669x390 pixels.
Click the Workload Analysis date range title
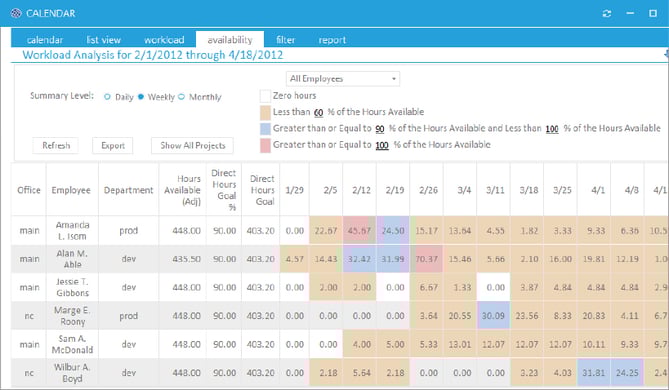click(153, 55)
